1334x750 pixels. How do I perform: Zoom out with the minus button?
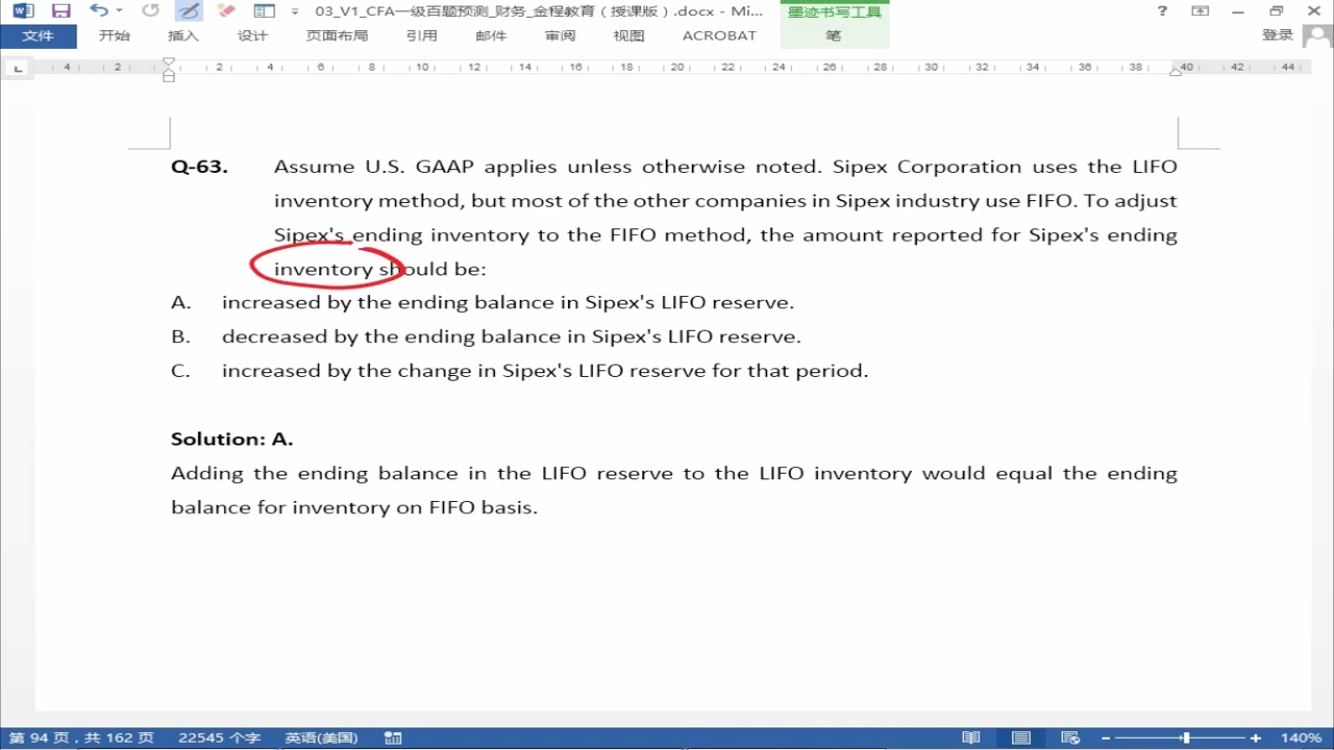point(1106,738)
